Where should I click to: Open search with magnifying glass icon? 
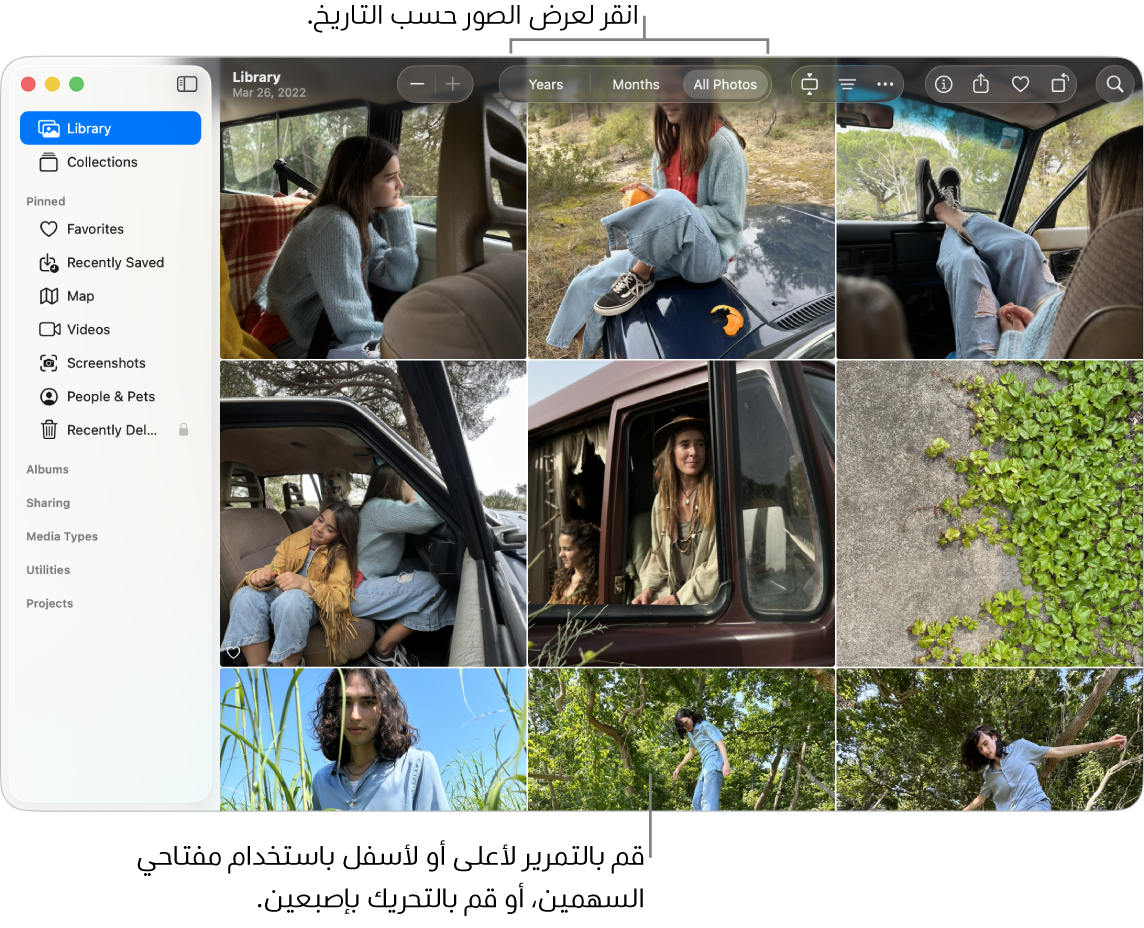click(1115, 85)
